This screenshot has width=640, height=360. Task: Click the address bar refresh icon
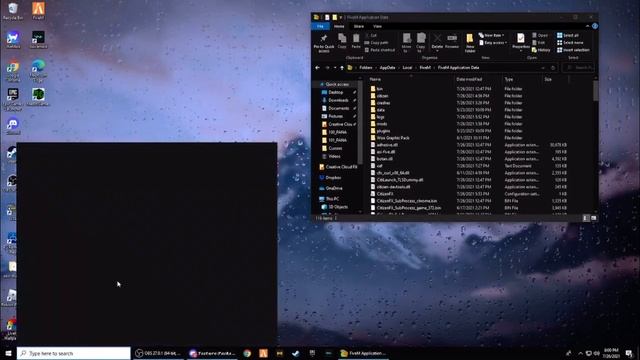[553, 68]
